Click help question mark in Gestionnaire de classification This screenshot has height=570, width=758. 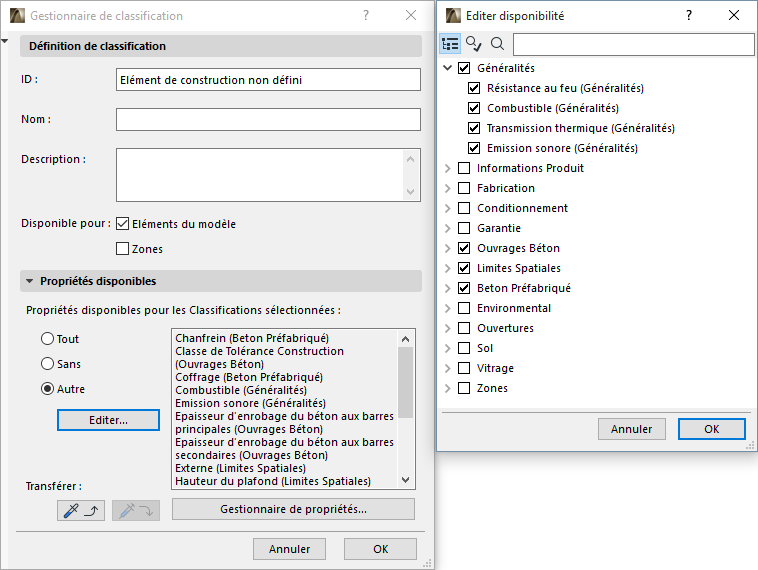tap(366, 15)
